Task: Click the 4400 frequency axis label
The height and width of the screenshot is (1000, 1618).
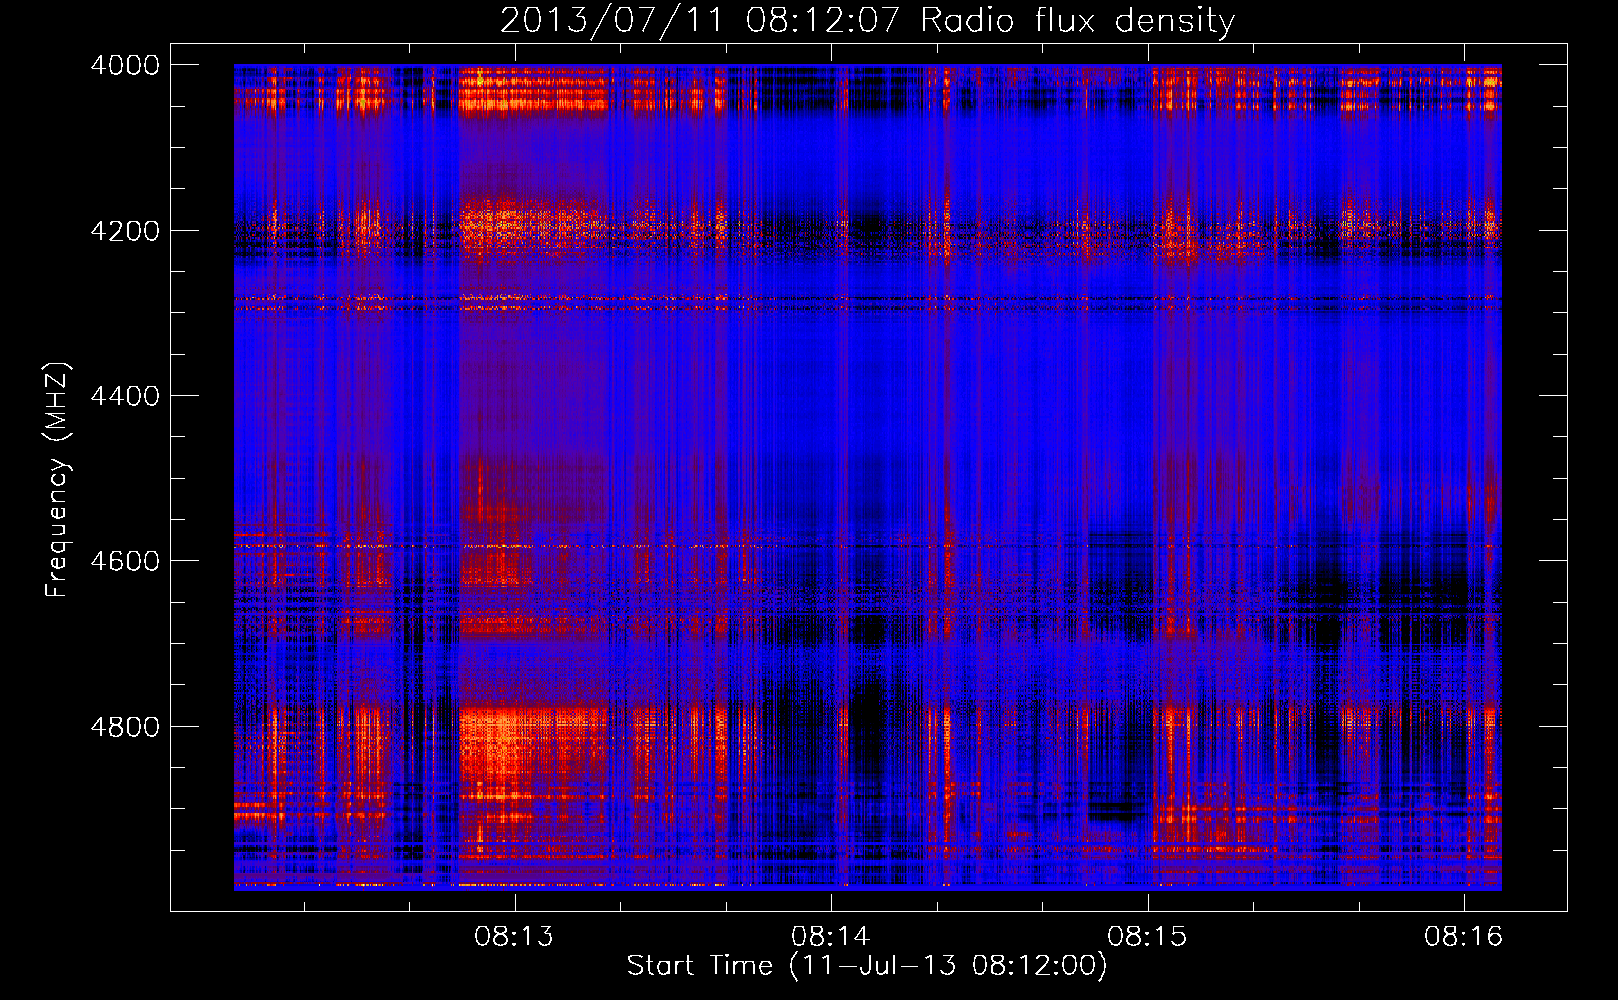Action: [125, 396]
